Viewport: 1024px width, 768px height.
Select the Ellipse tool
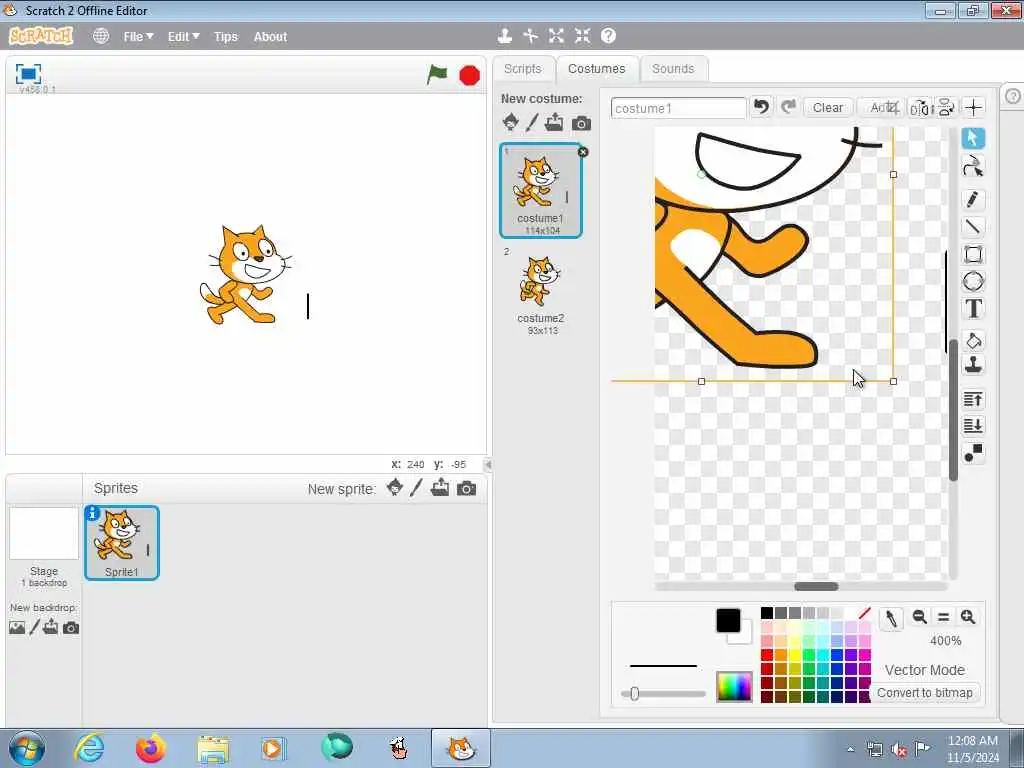pos(973,281)
